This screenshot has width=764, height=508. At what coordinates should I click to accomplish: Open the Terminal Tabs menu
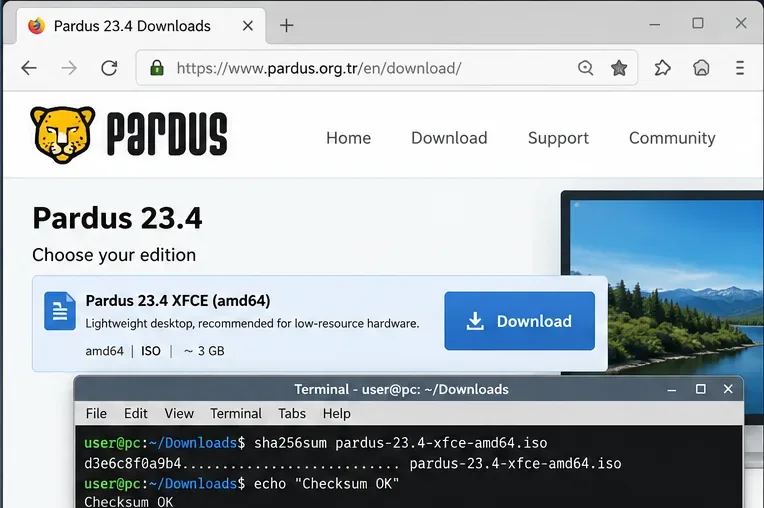click(292, 414)
